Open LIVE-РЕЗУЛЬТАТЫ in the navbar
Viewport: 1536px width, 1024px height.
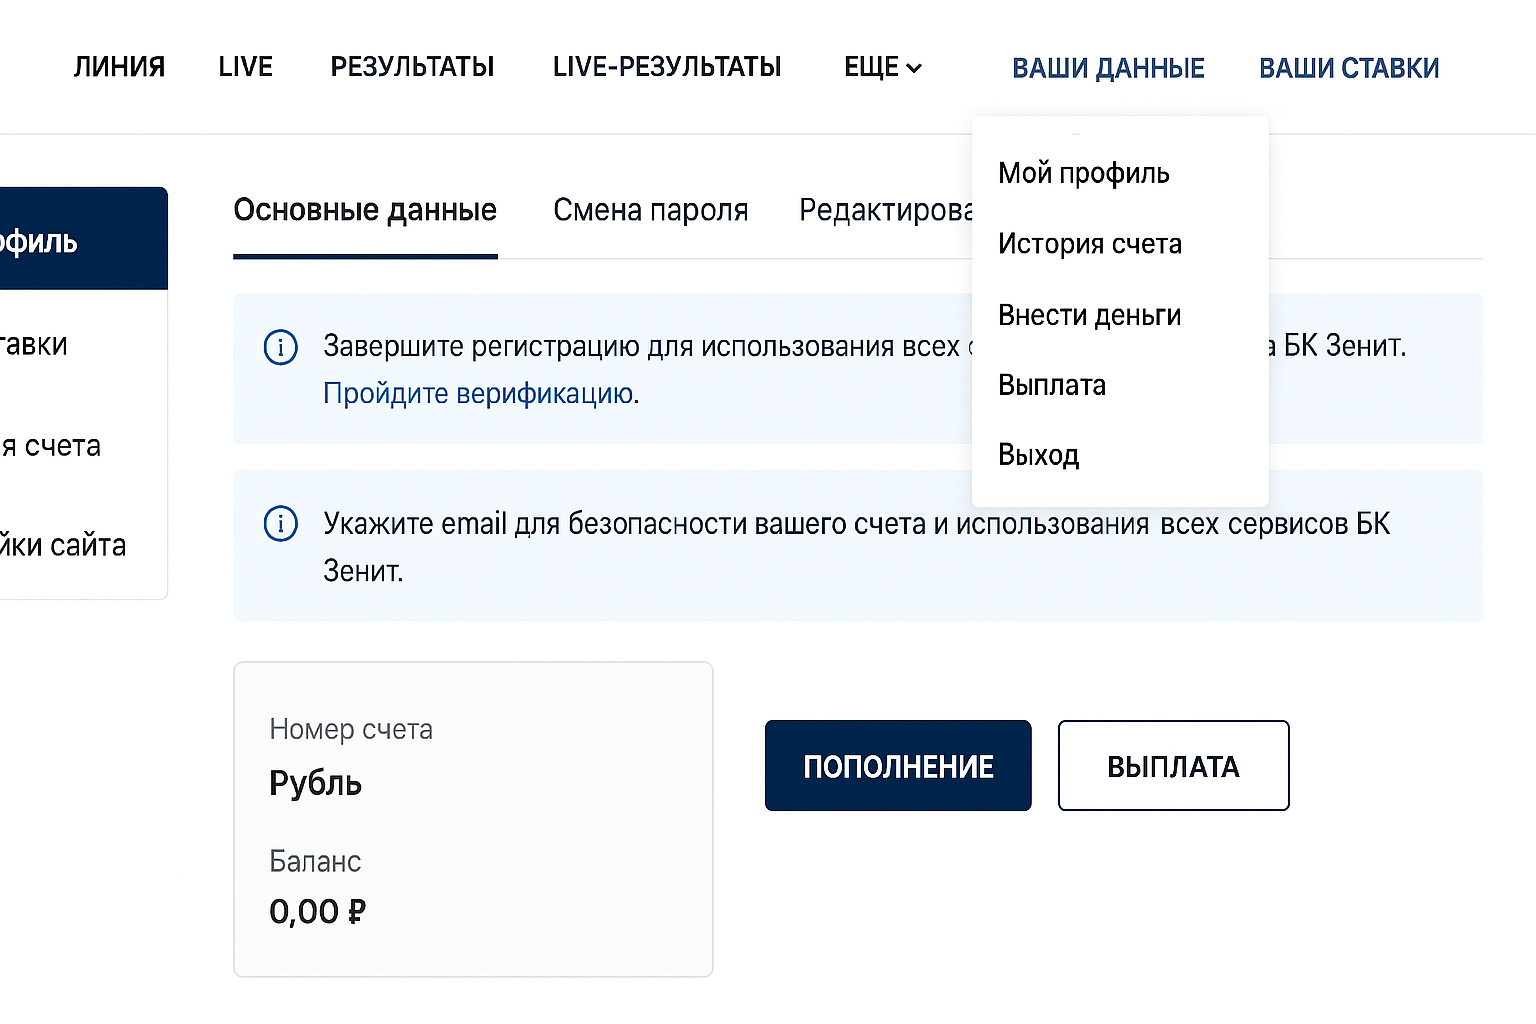667,66
